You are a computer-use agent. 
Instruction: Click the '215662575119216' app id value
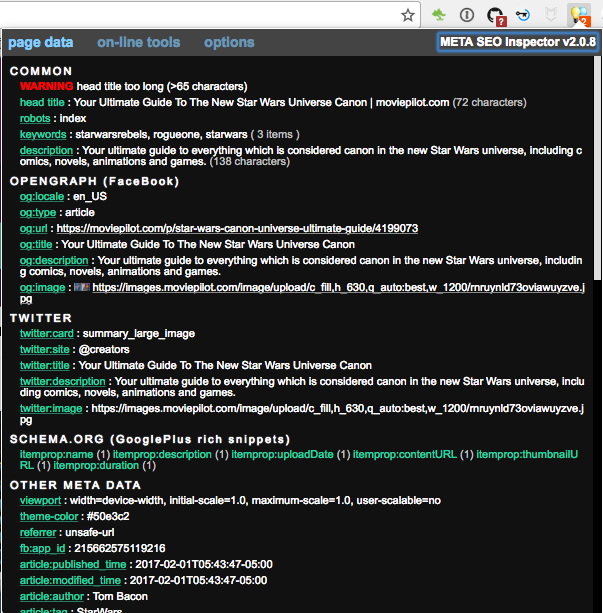click(120, 549)
